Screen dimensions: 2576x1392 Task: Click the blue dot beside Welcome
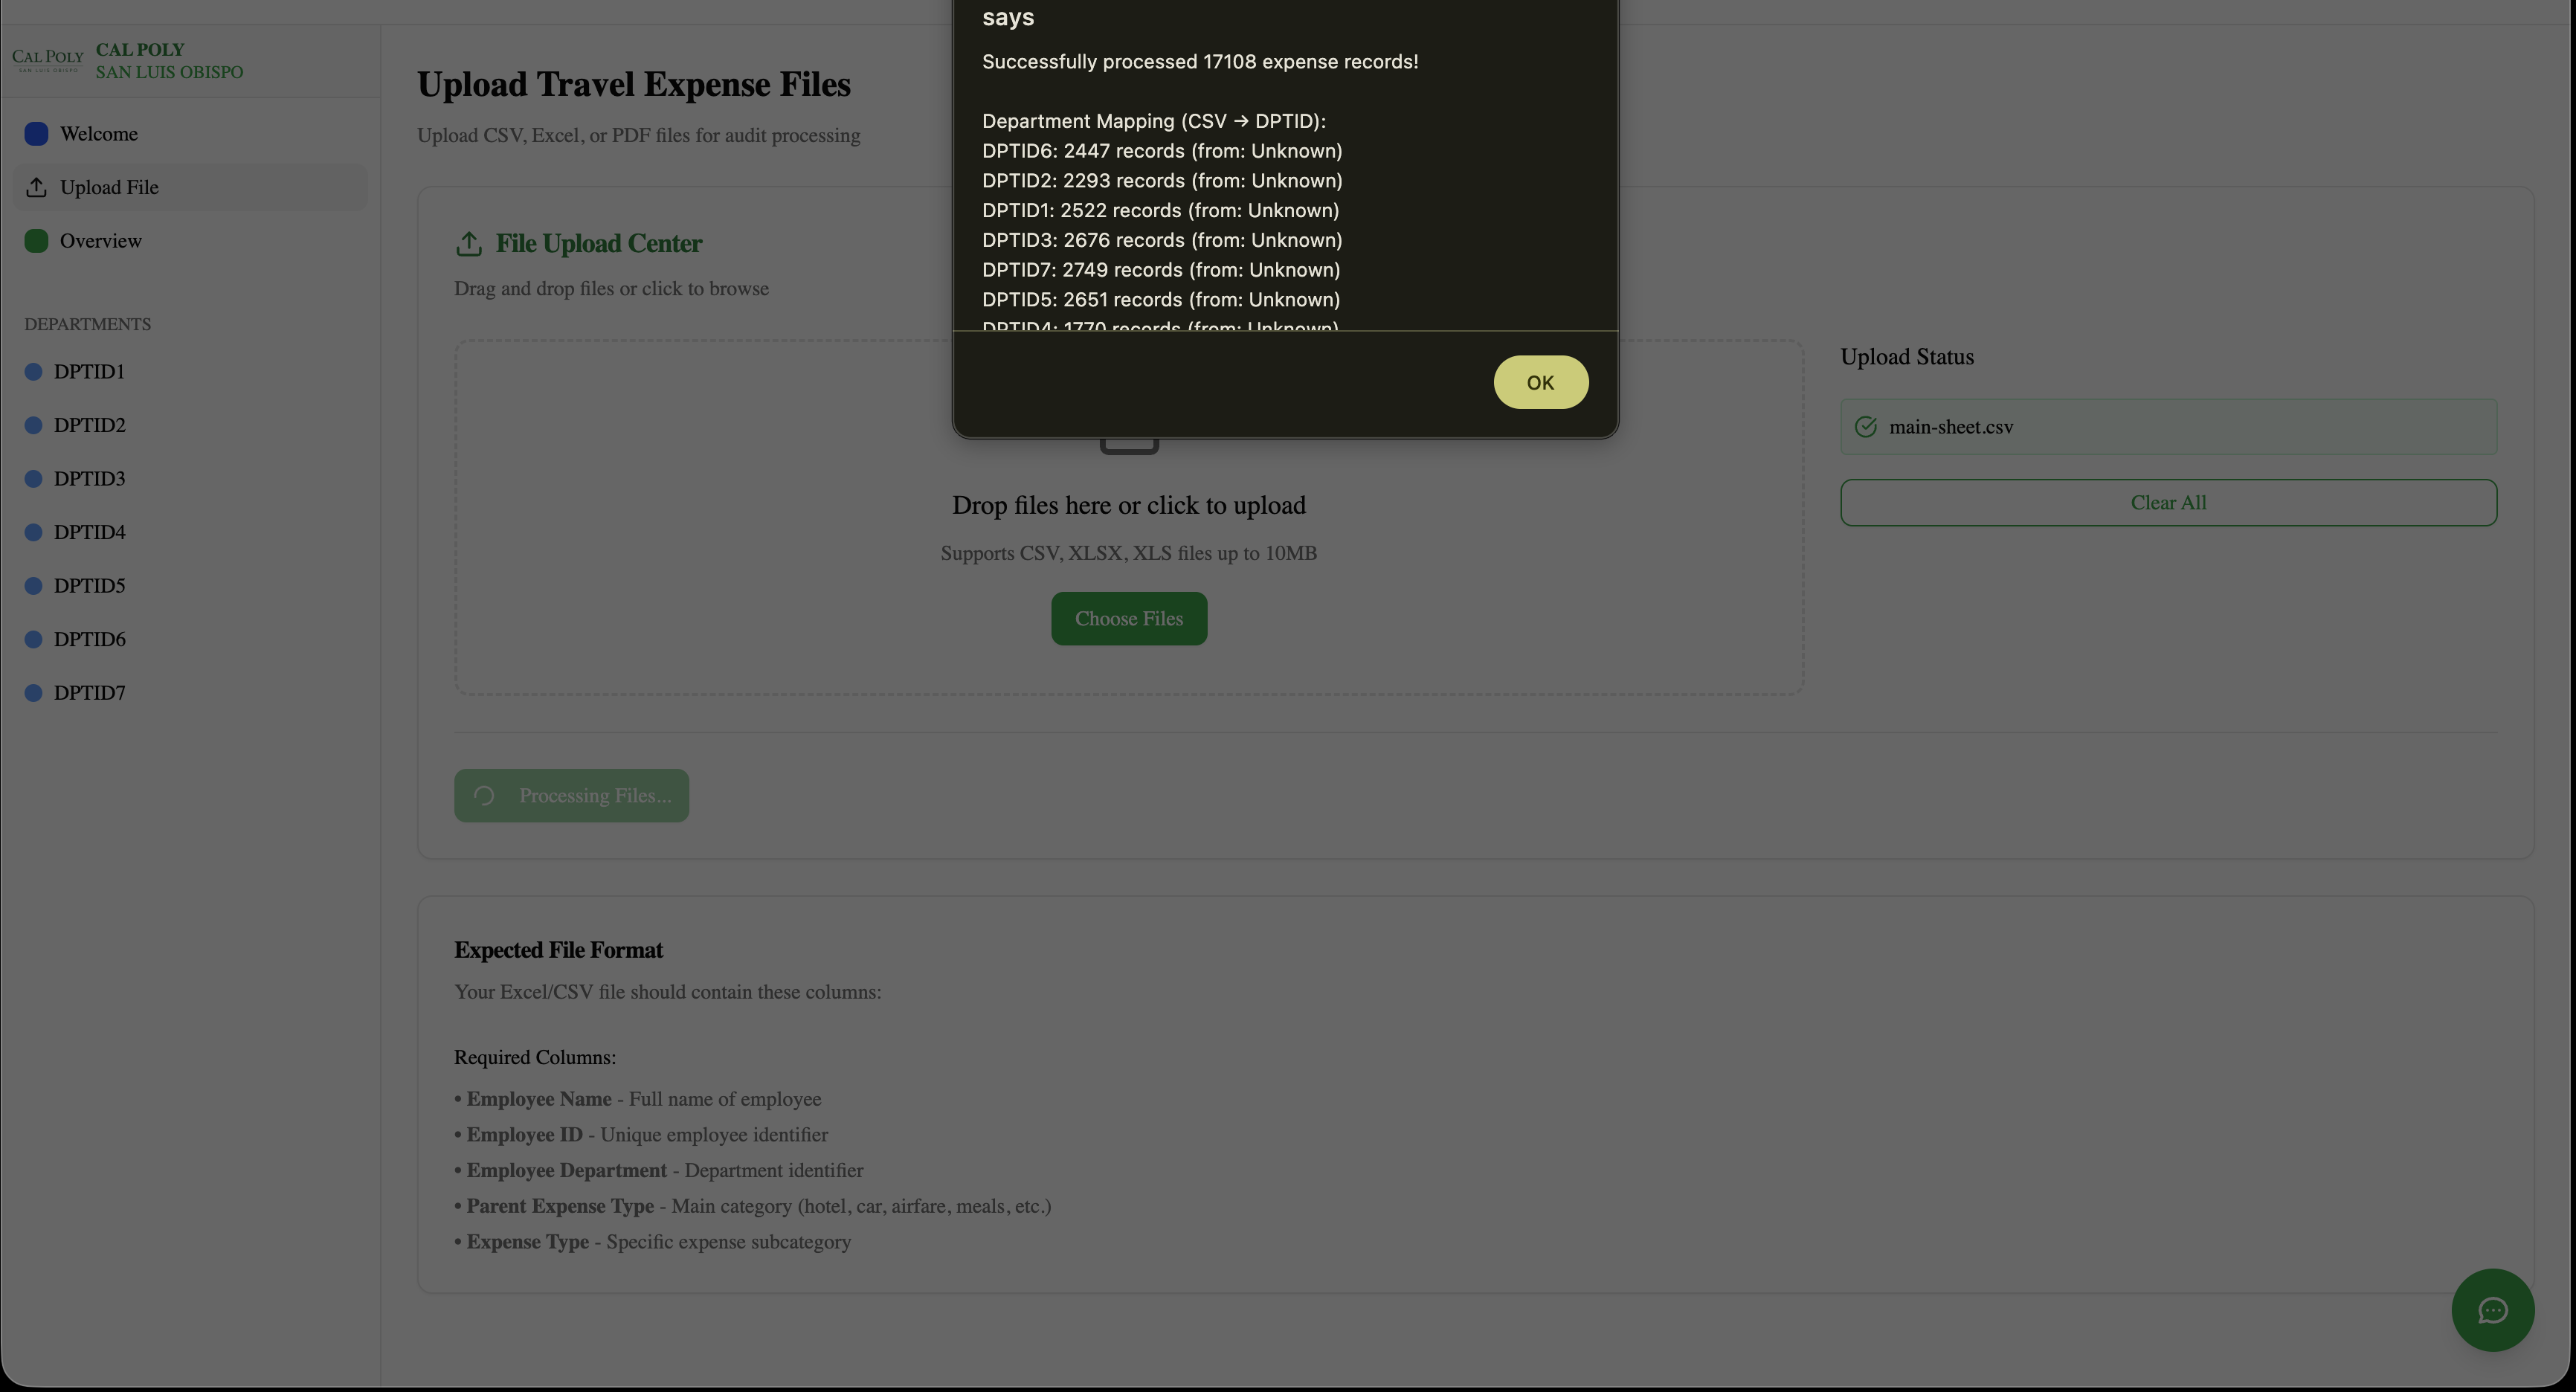tap(36, 133)
